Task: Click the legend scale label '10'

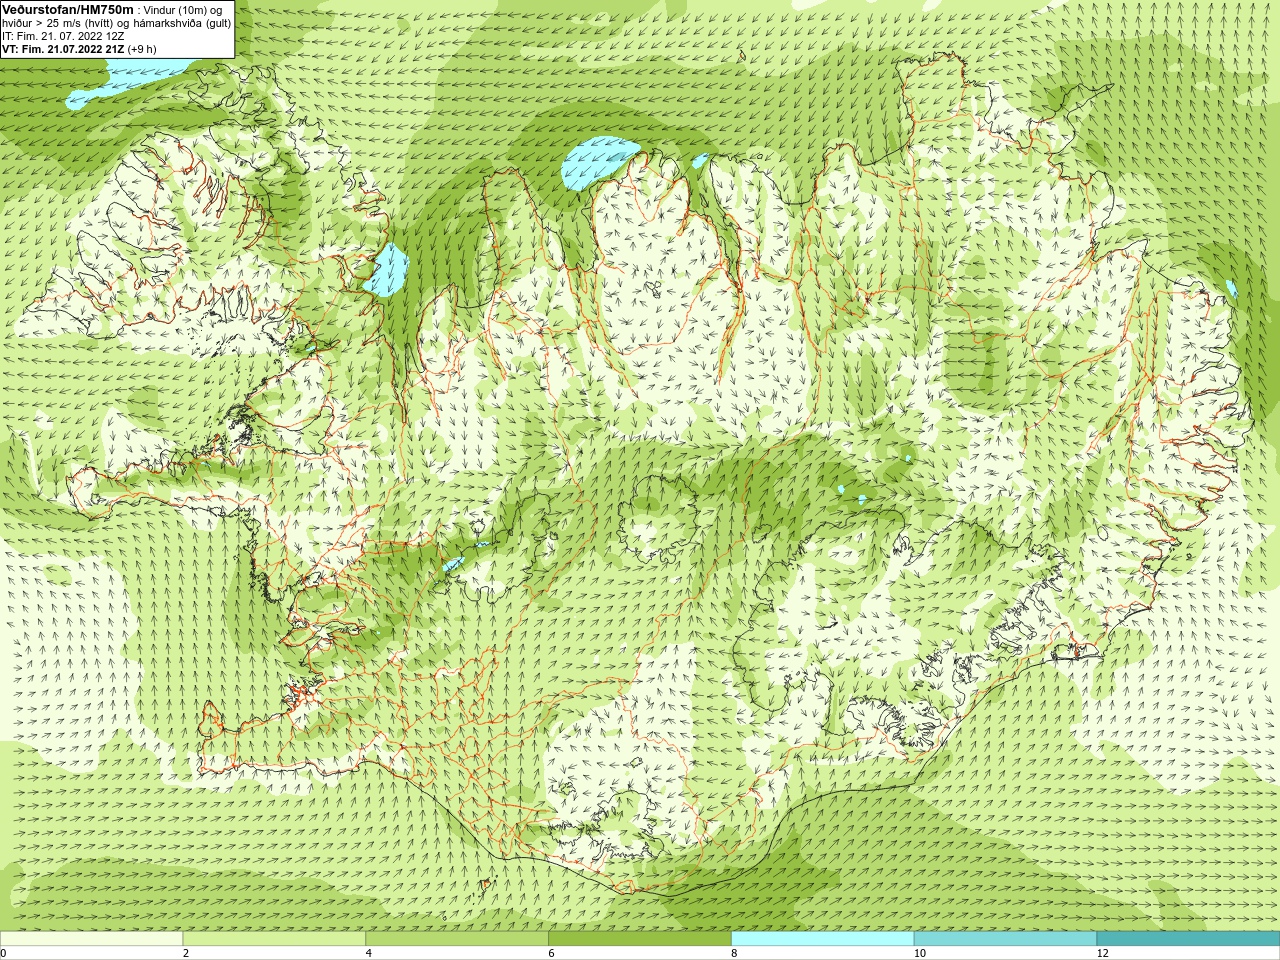Action: point(919,953)
